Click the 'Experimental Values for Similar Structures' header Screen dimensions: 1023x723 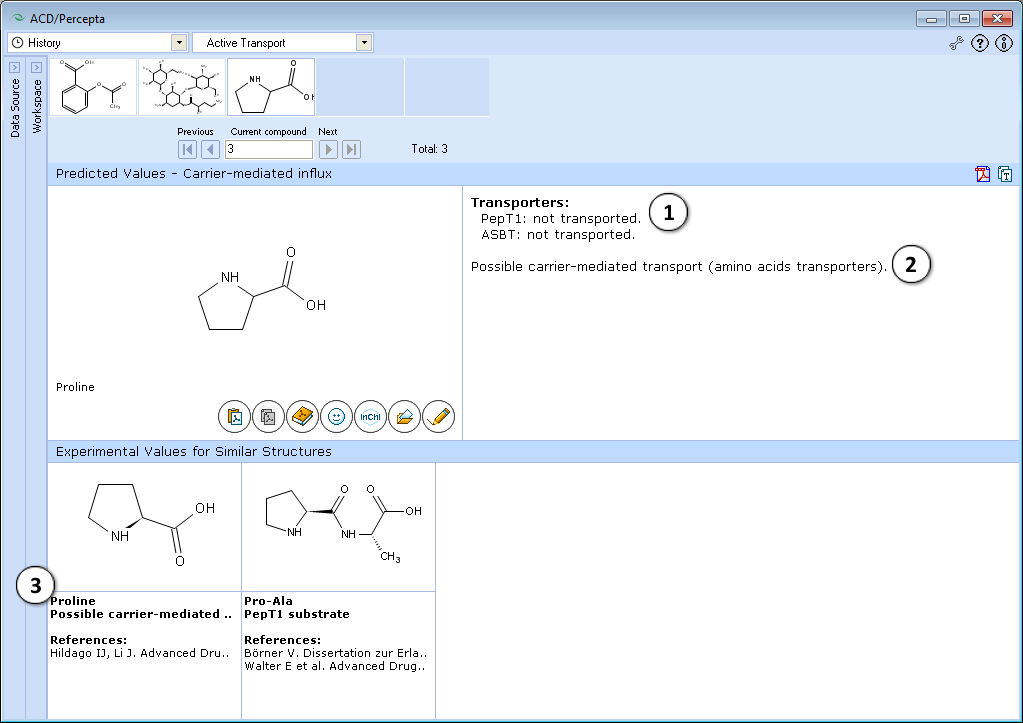click(x=194, y=452)
